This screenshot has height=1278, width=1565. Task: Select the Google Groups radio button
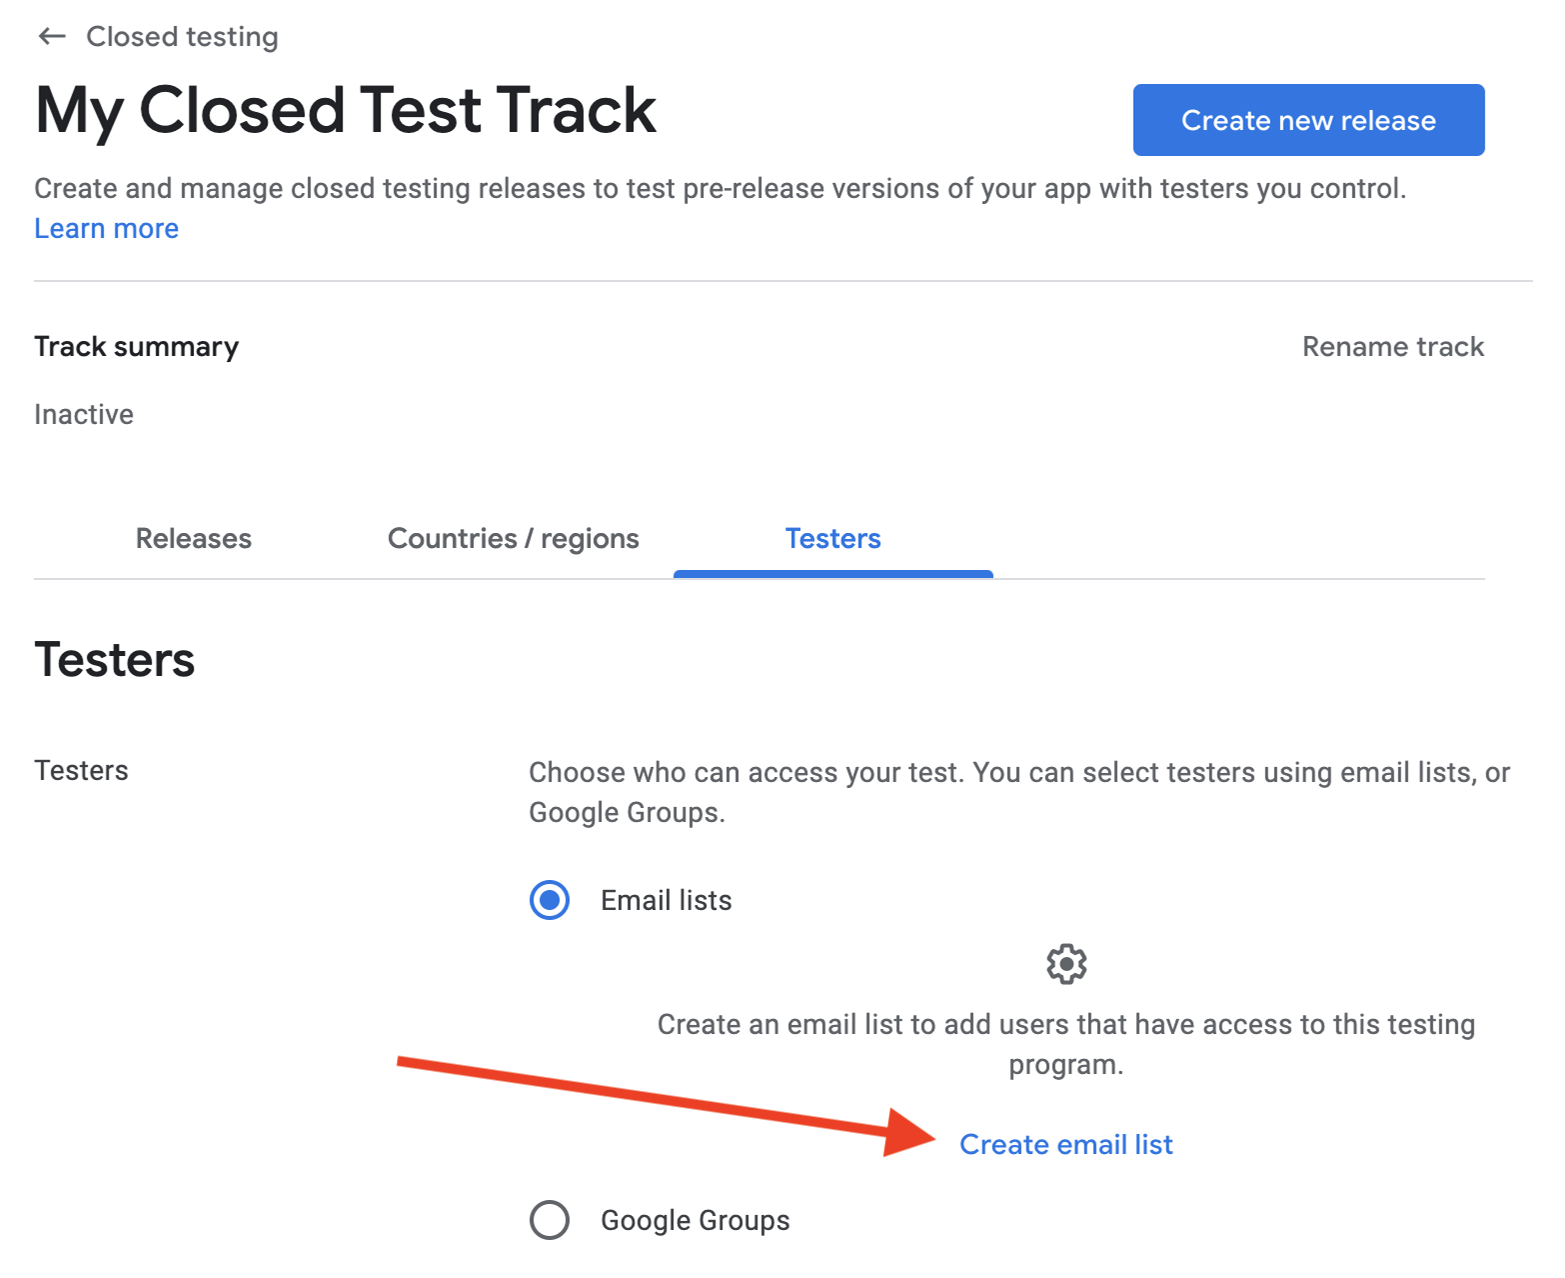549,1220
